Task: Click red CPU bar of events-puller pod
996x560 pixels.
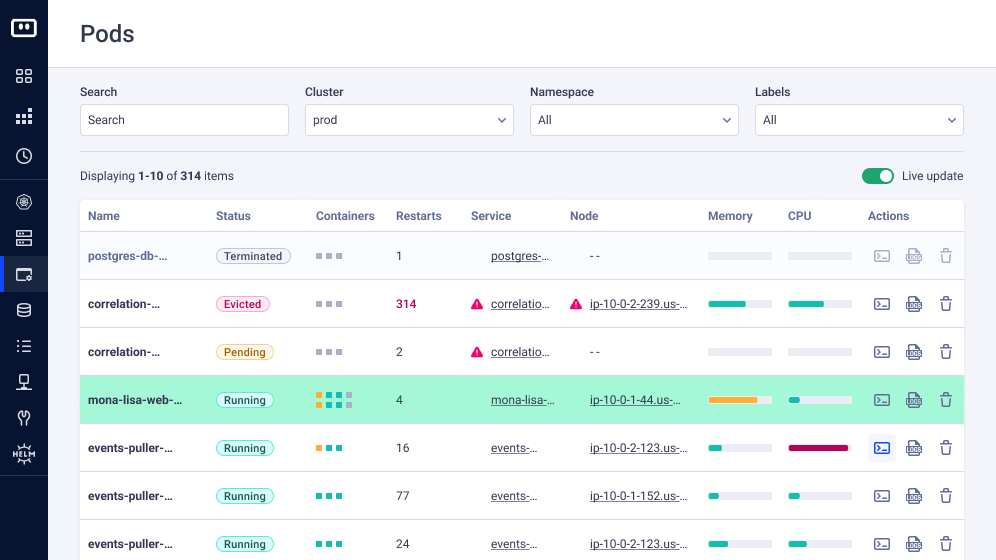Action: (819, 448)
